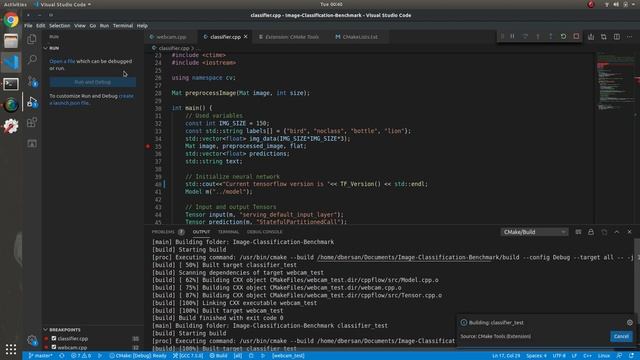Open editor More Actions ellipsis
This screenshot has height=360, width=640.
pyautogui.click(x=629, y=37)
